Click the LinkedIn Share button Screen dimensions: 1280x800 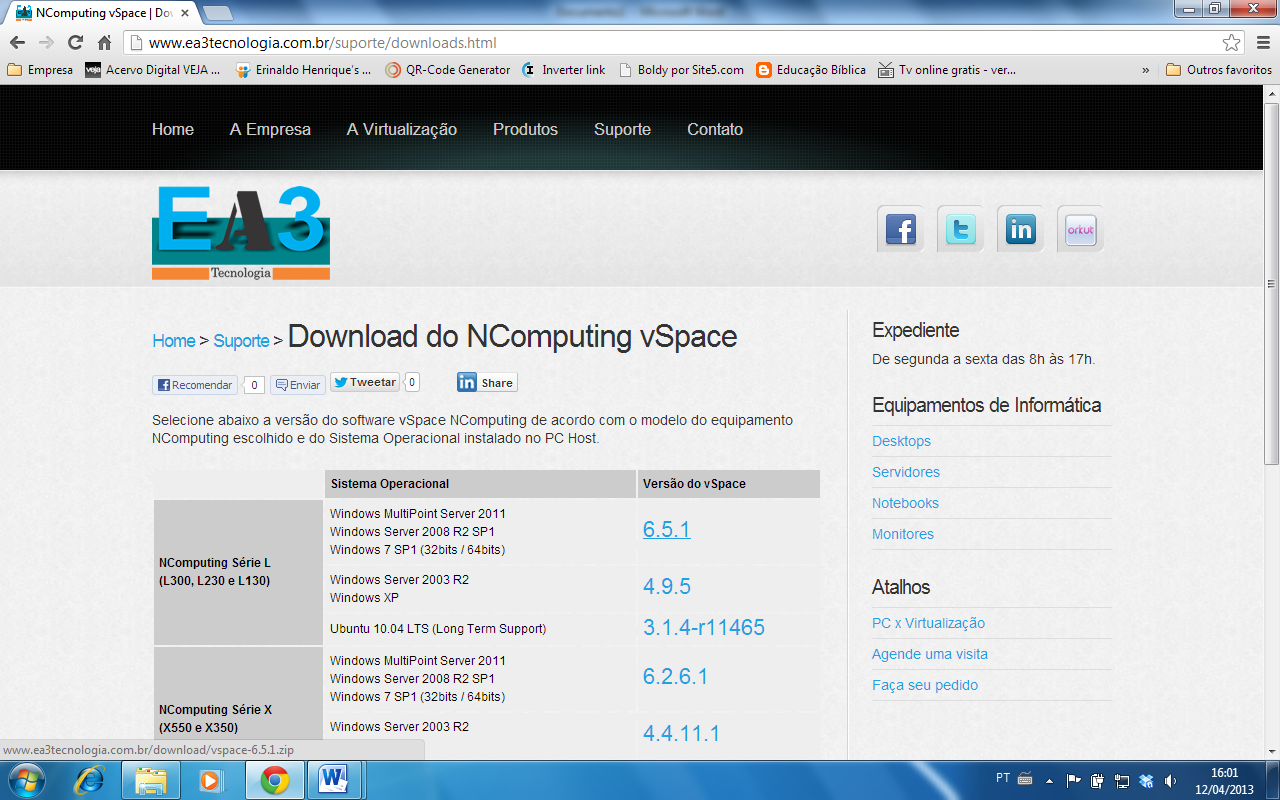tap(487, 382)
